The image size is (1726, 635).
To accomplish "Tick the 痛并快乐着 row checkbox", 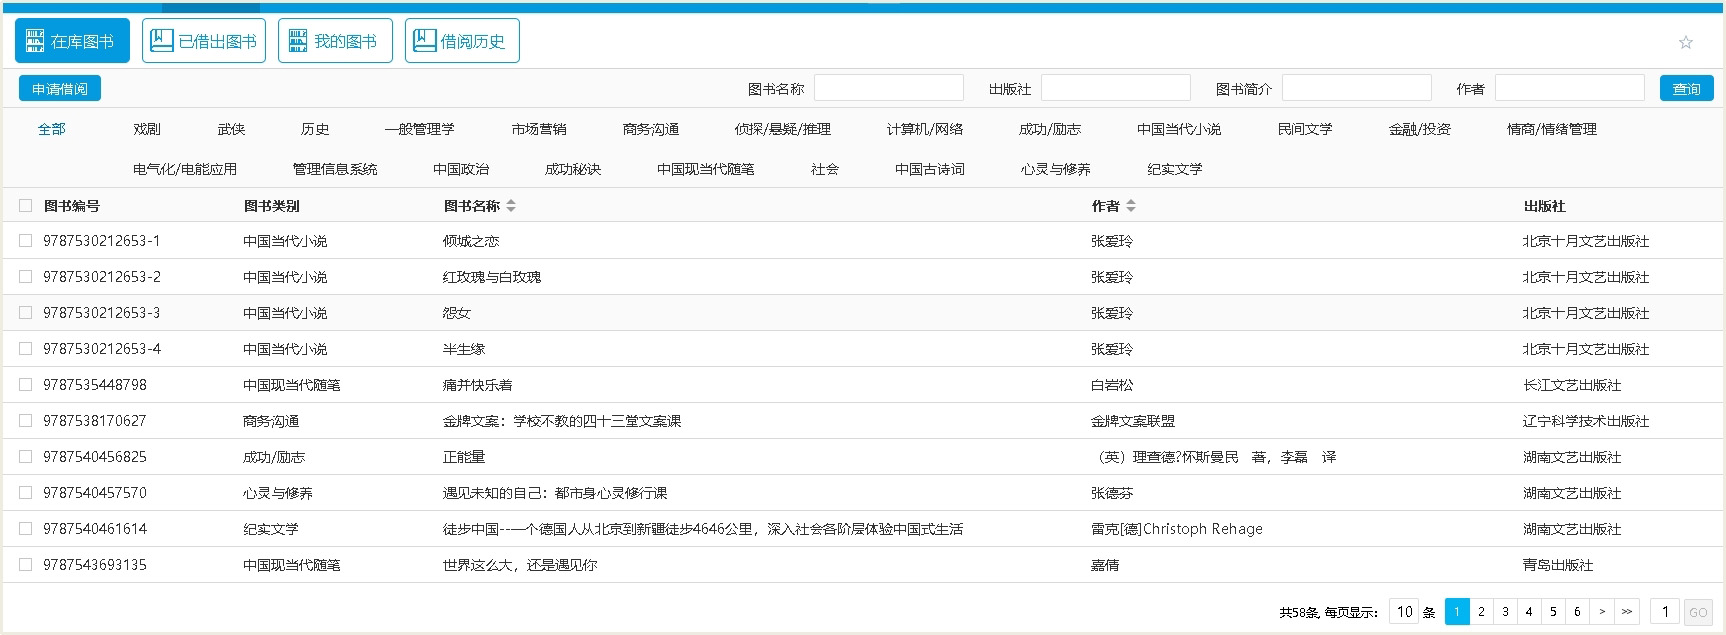I will point(26,385).
